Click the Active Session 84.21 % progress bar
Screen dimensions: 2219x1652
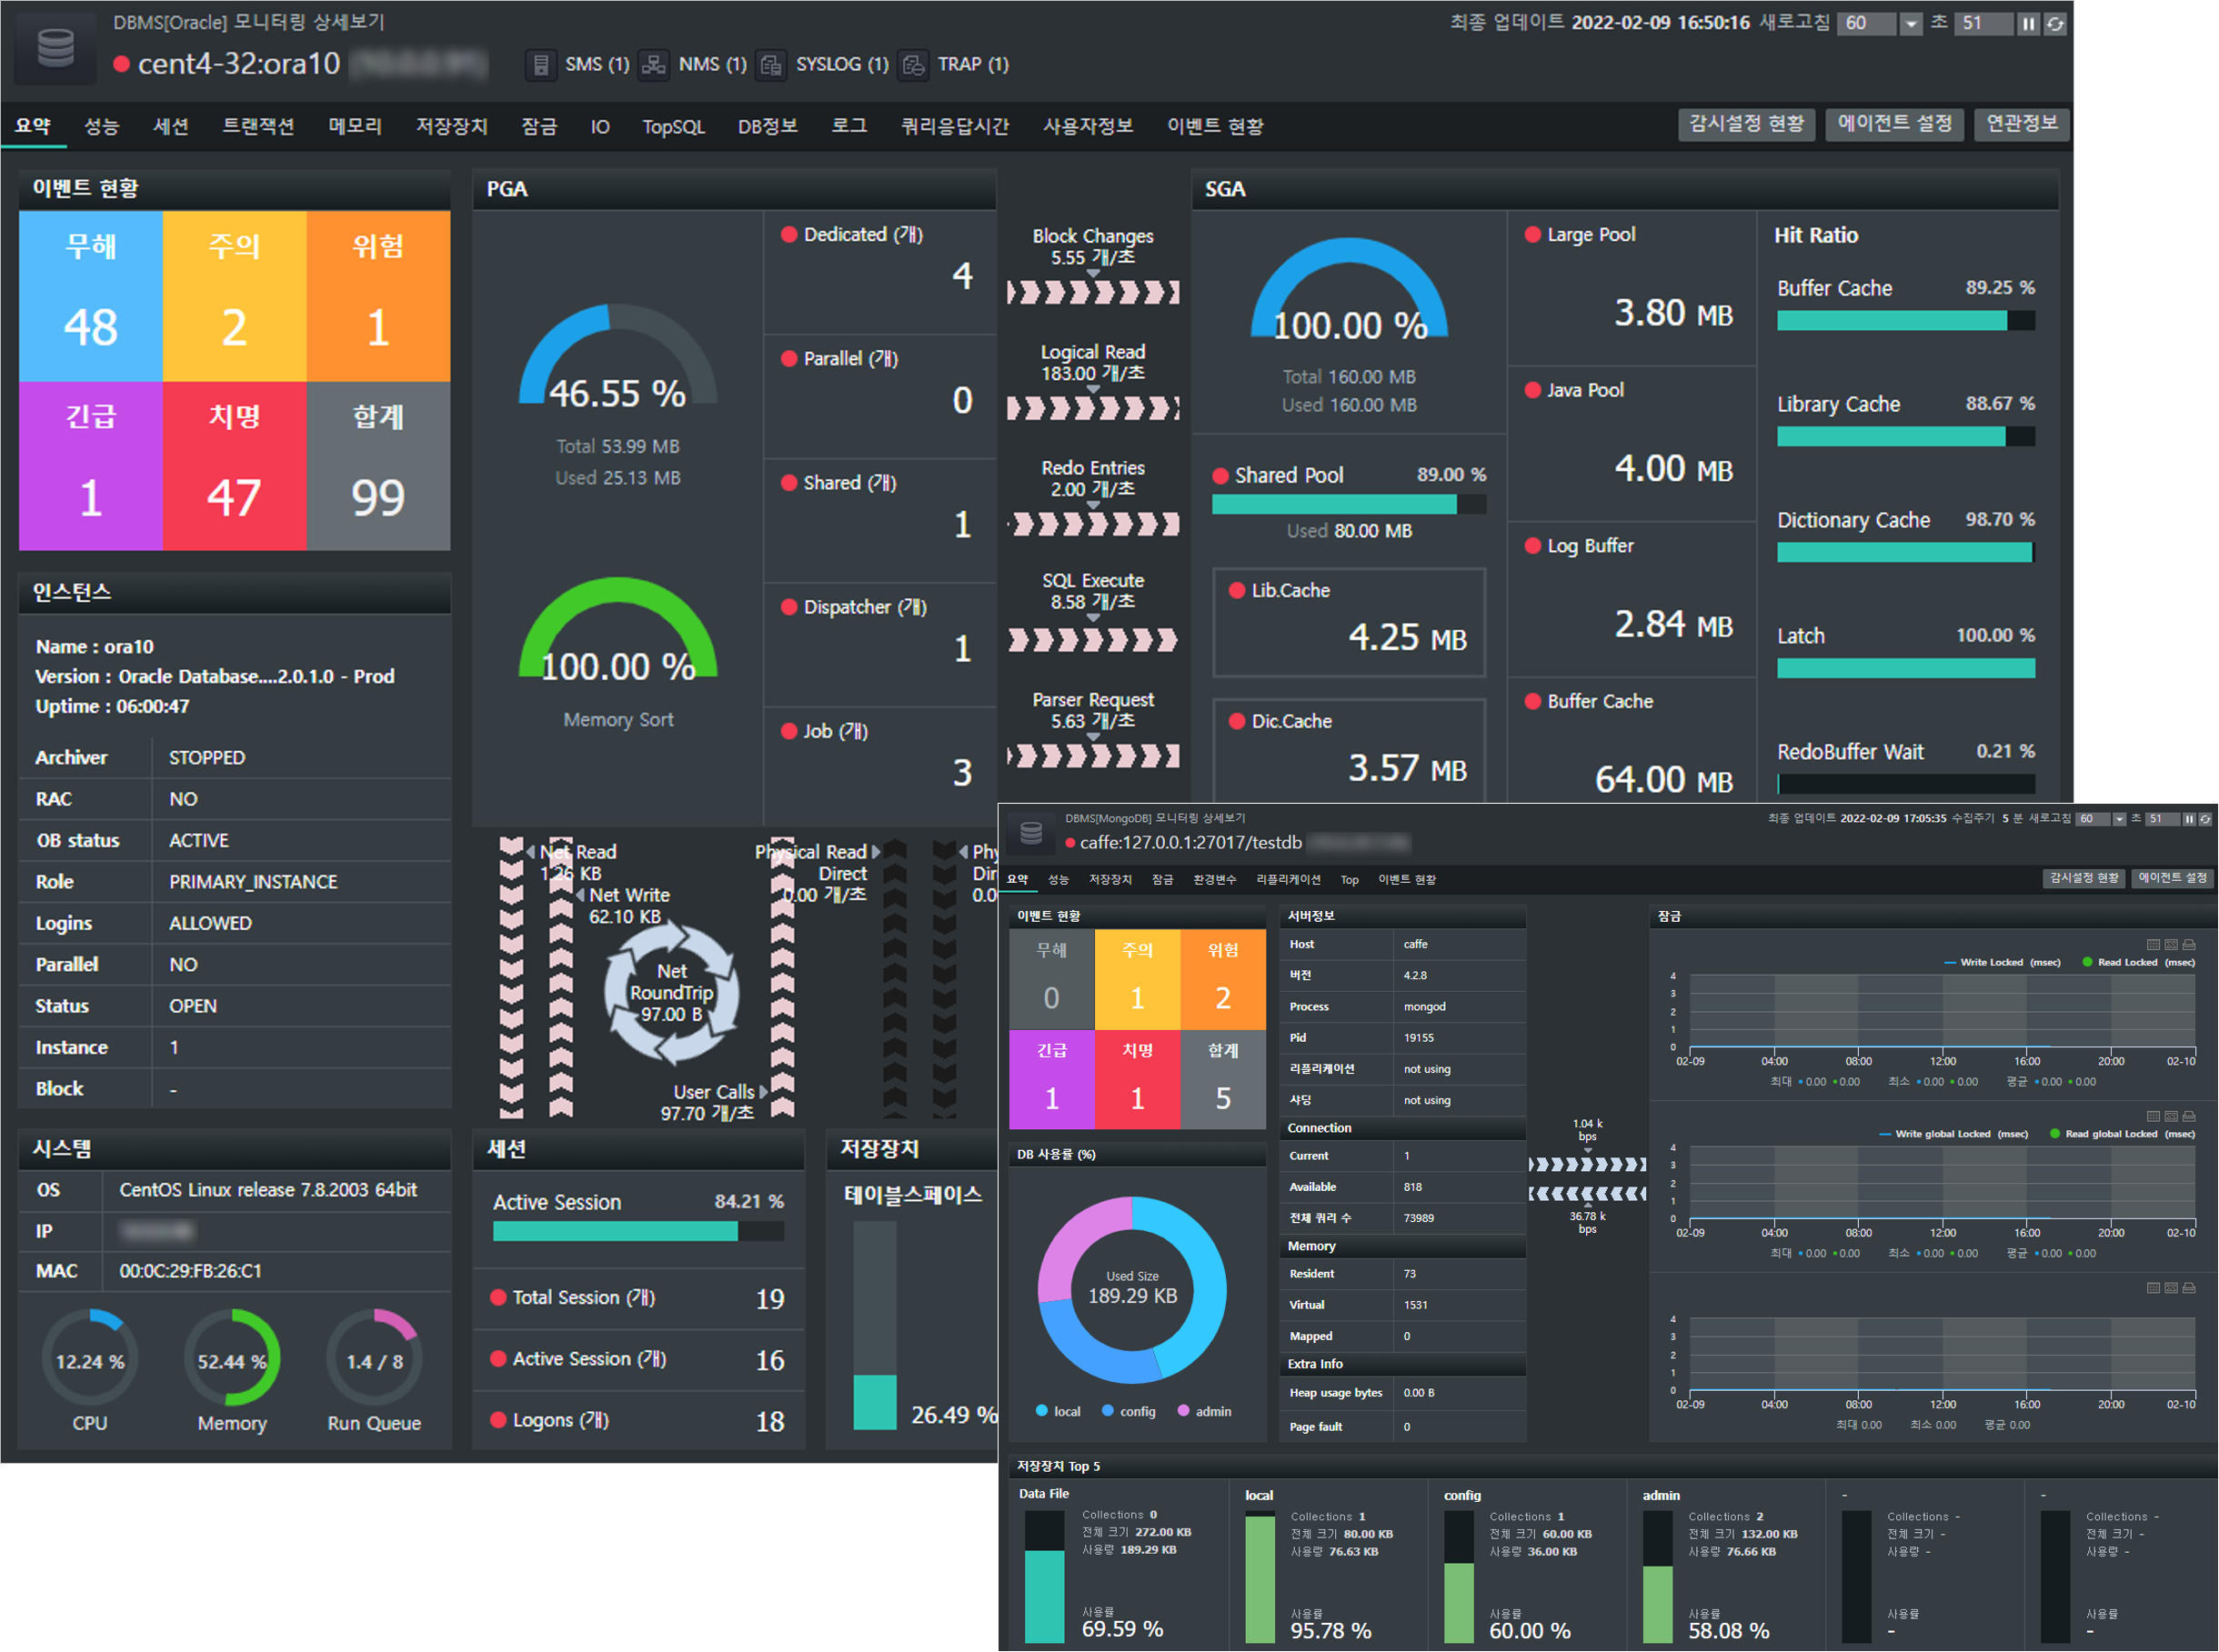tap(638, 1231)
